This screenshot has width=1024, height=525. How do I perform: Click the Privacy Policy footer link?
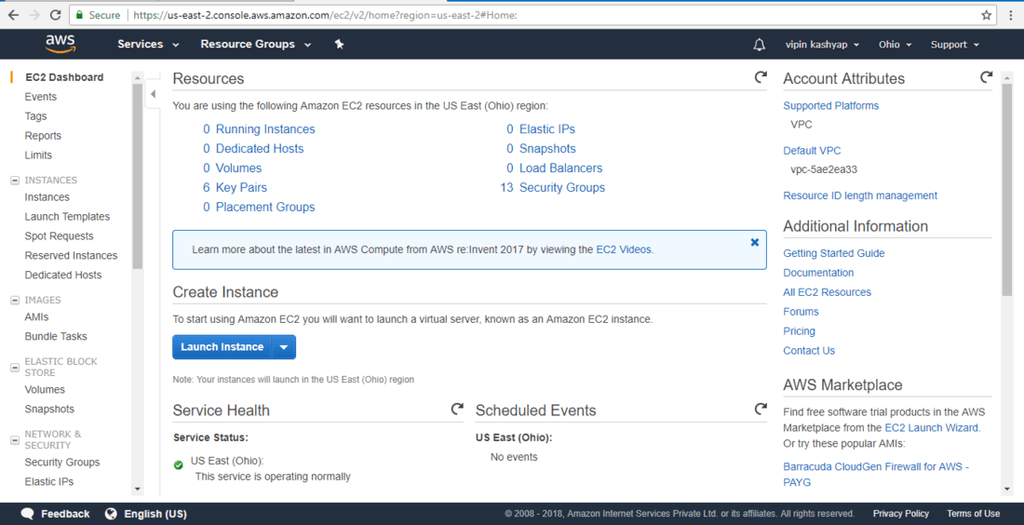901,514
